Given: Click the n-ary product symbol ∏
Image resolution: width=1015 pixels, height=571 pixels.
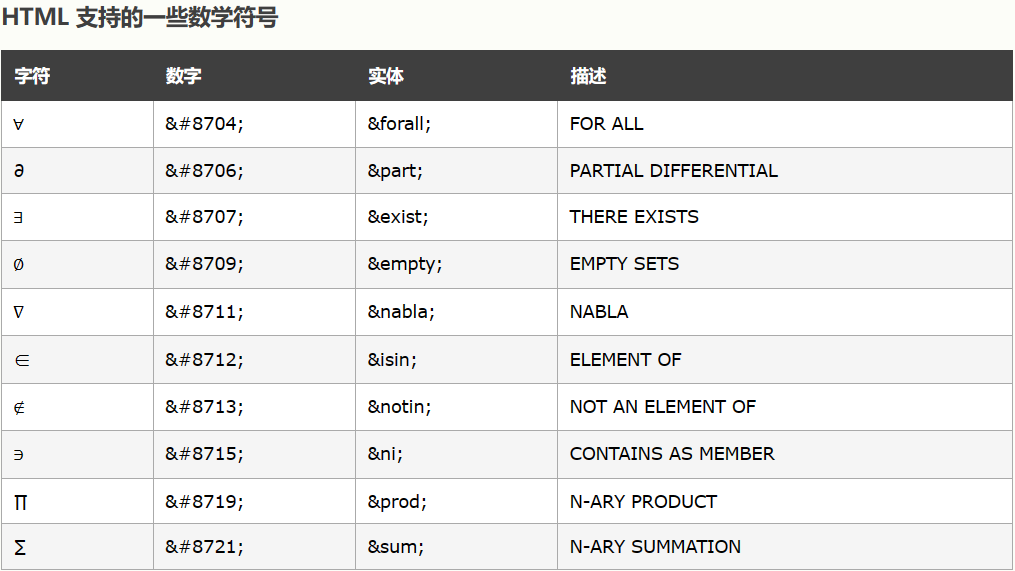Looking at the screenshot, I should pyautogui.click(x=21, y=502).
